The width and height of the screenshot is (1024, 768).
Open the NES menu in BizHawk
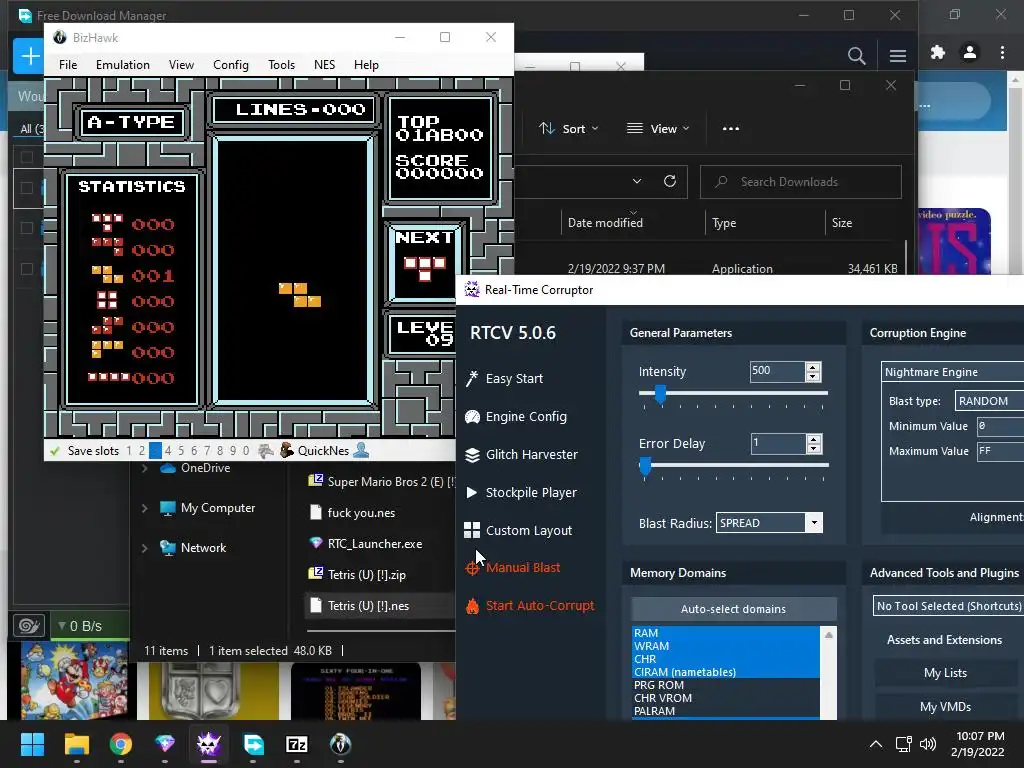[325, 65]
